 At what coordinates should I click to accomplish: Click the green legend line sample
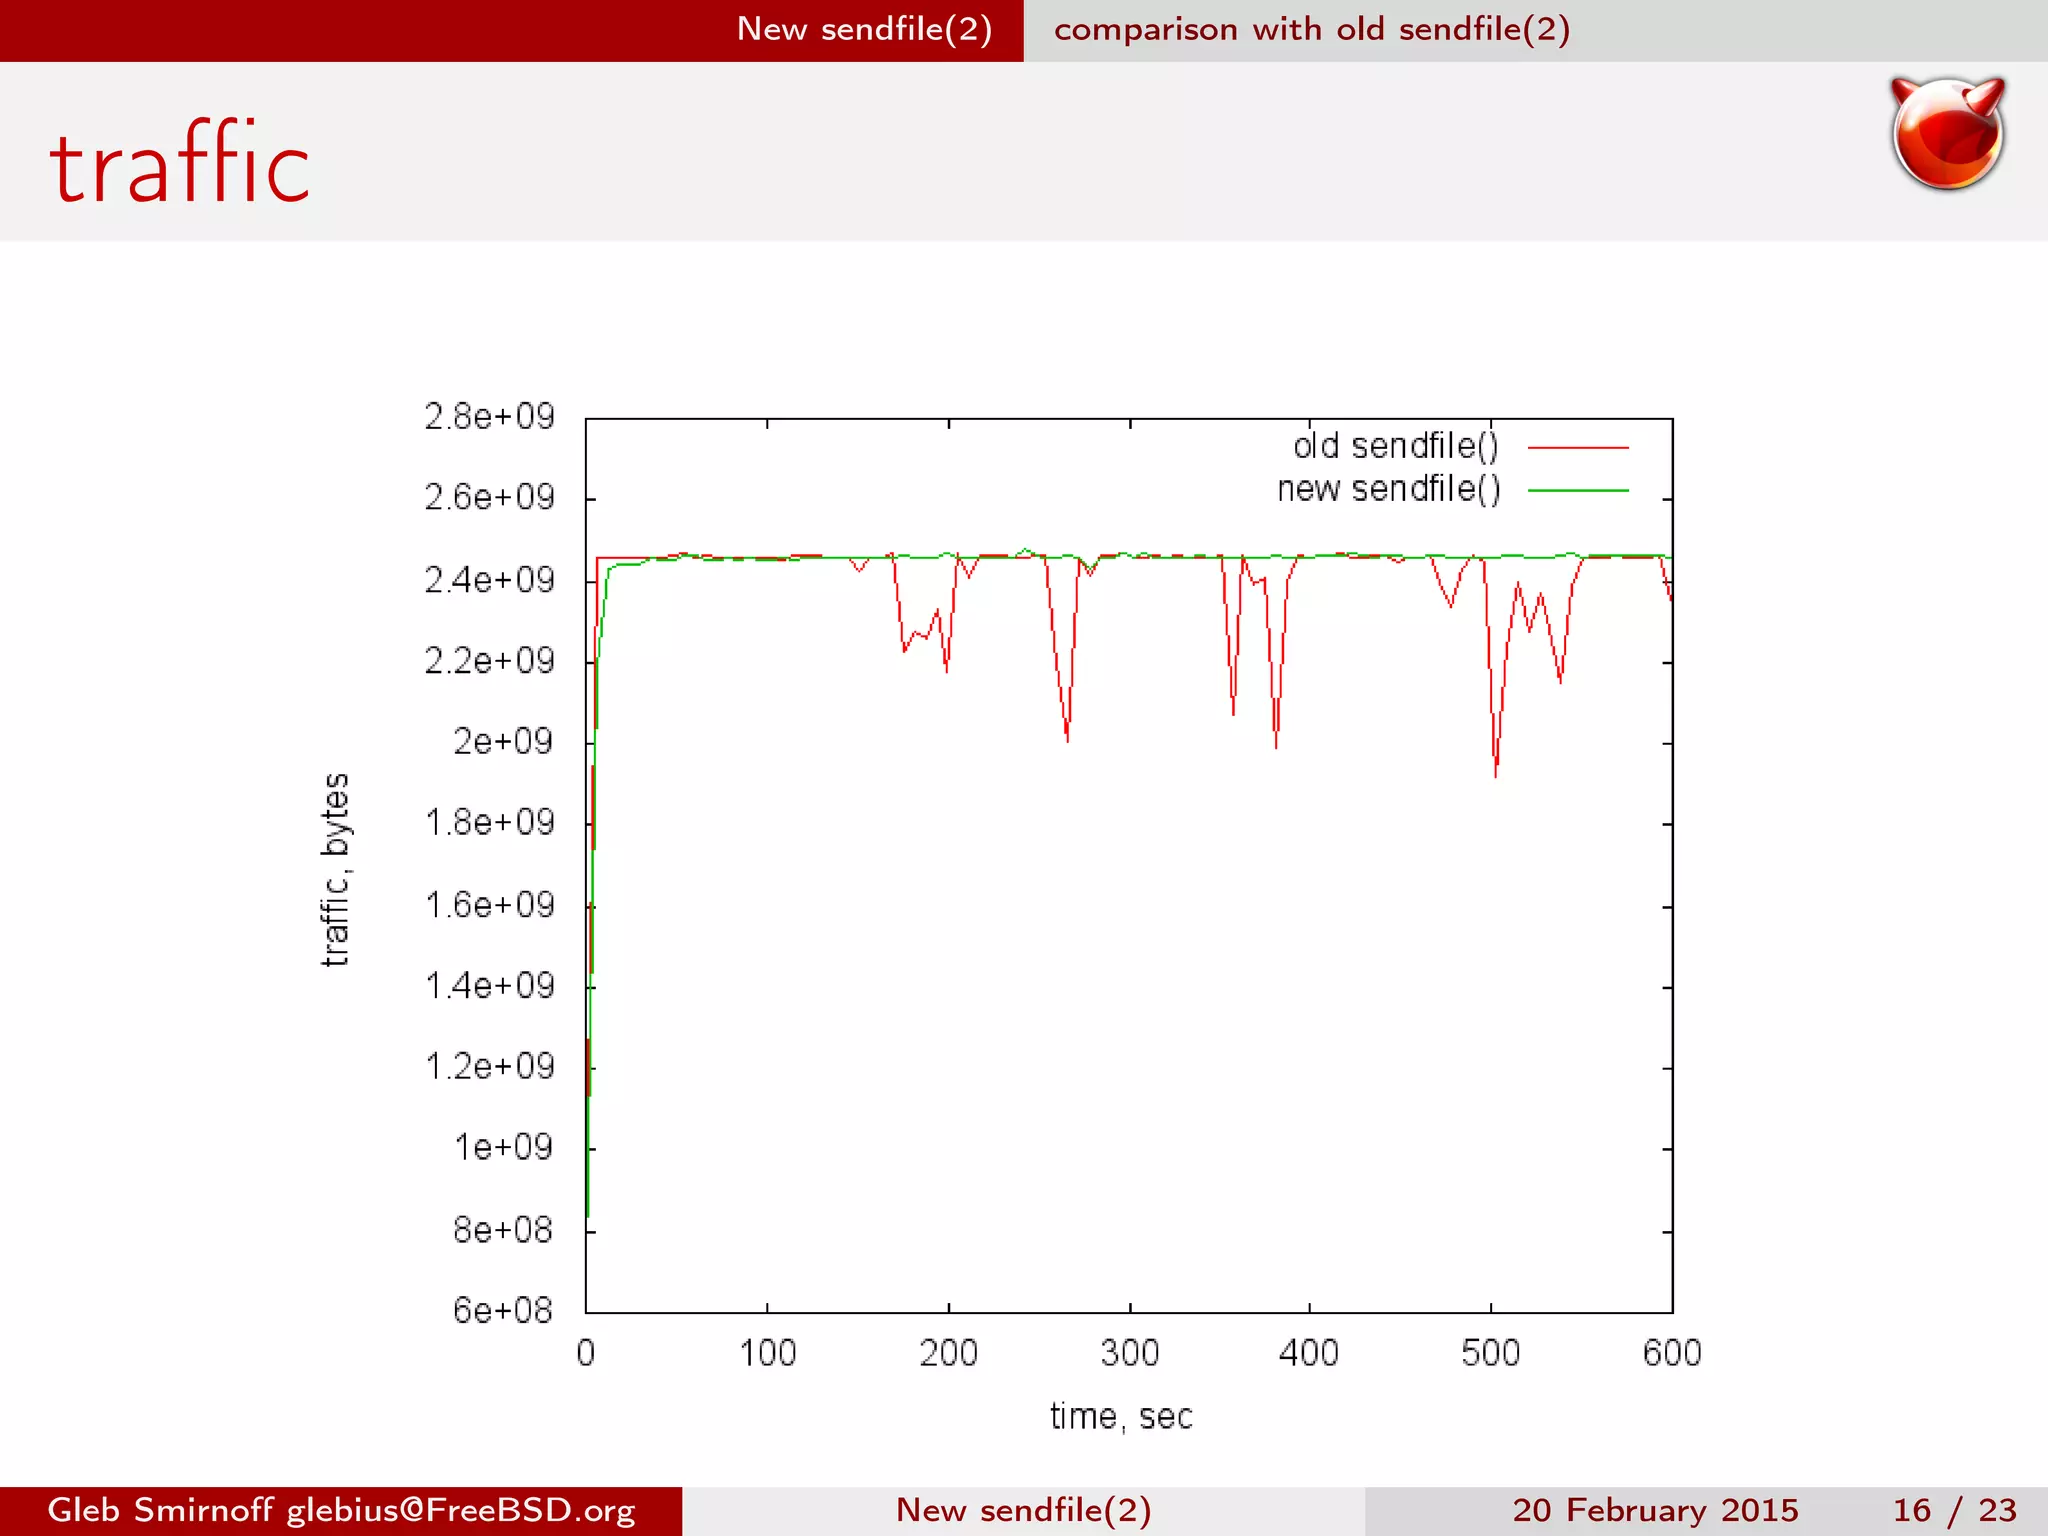(x=1578, y=491)
